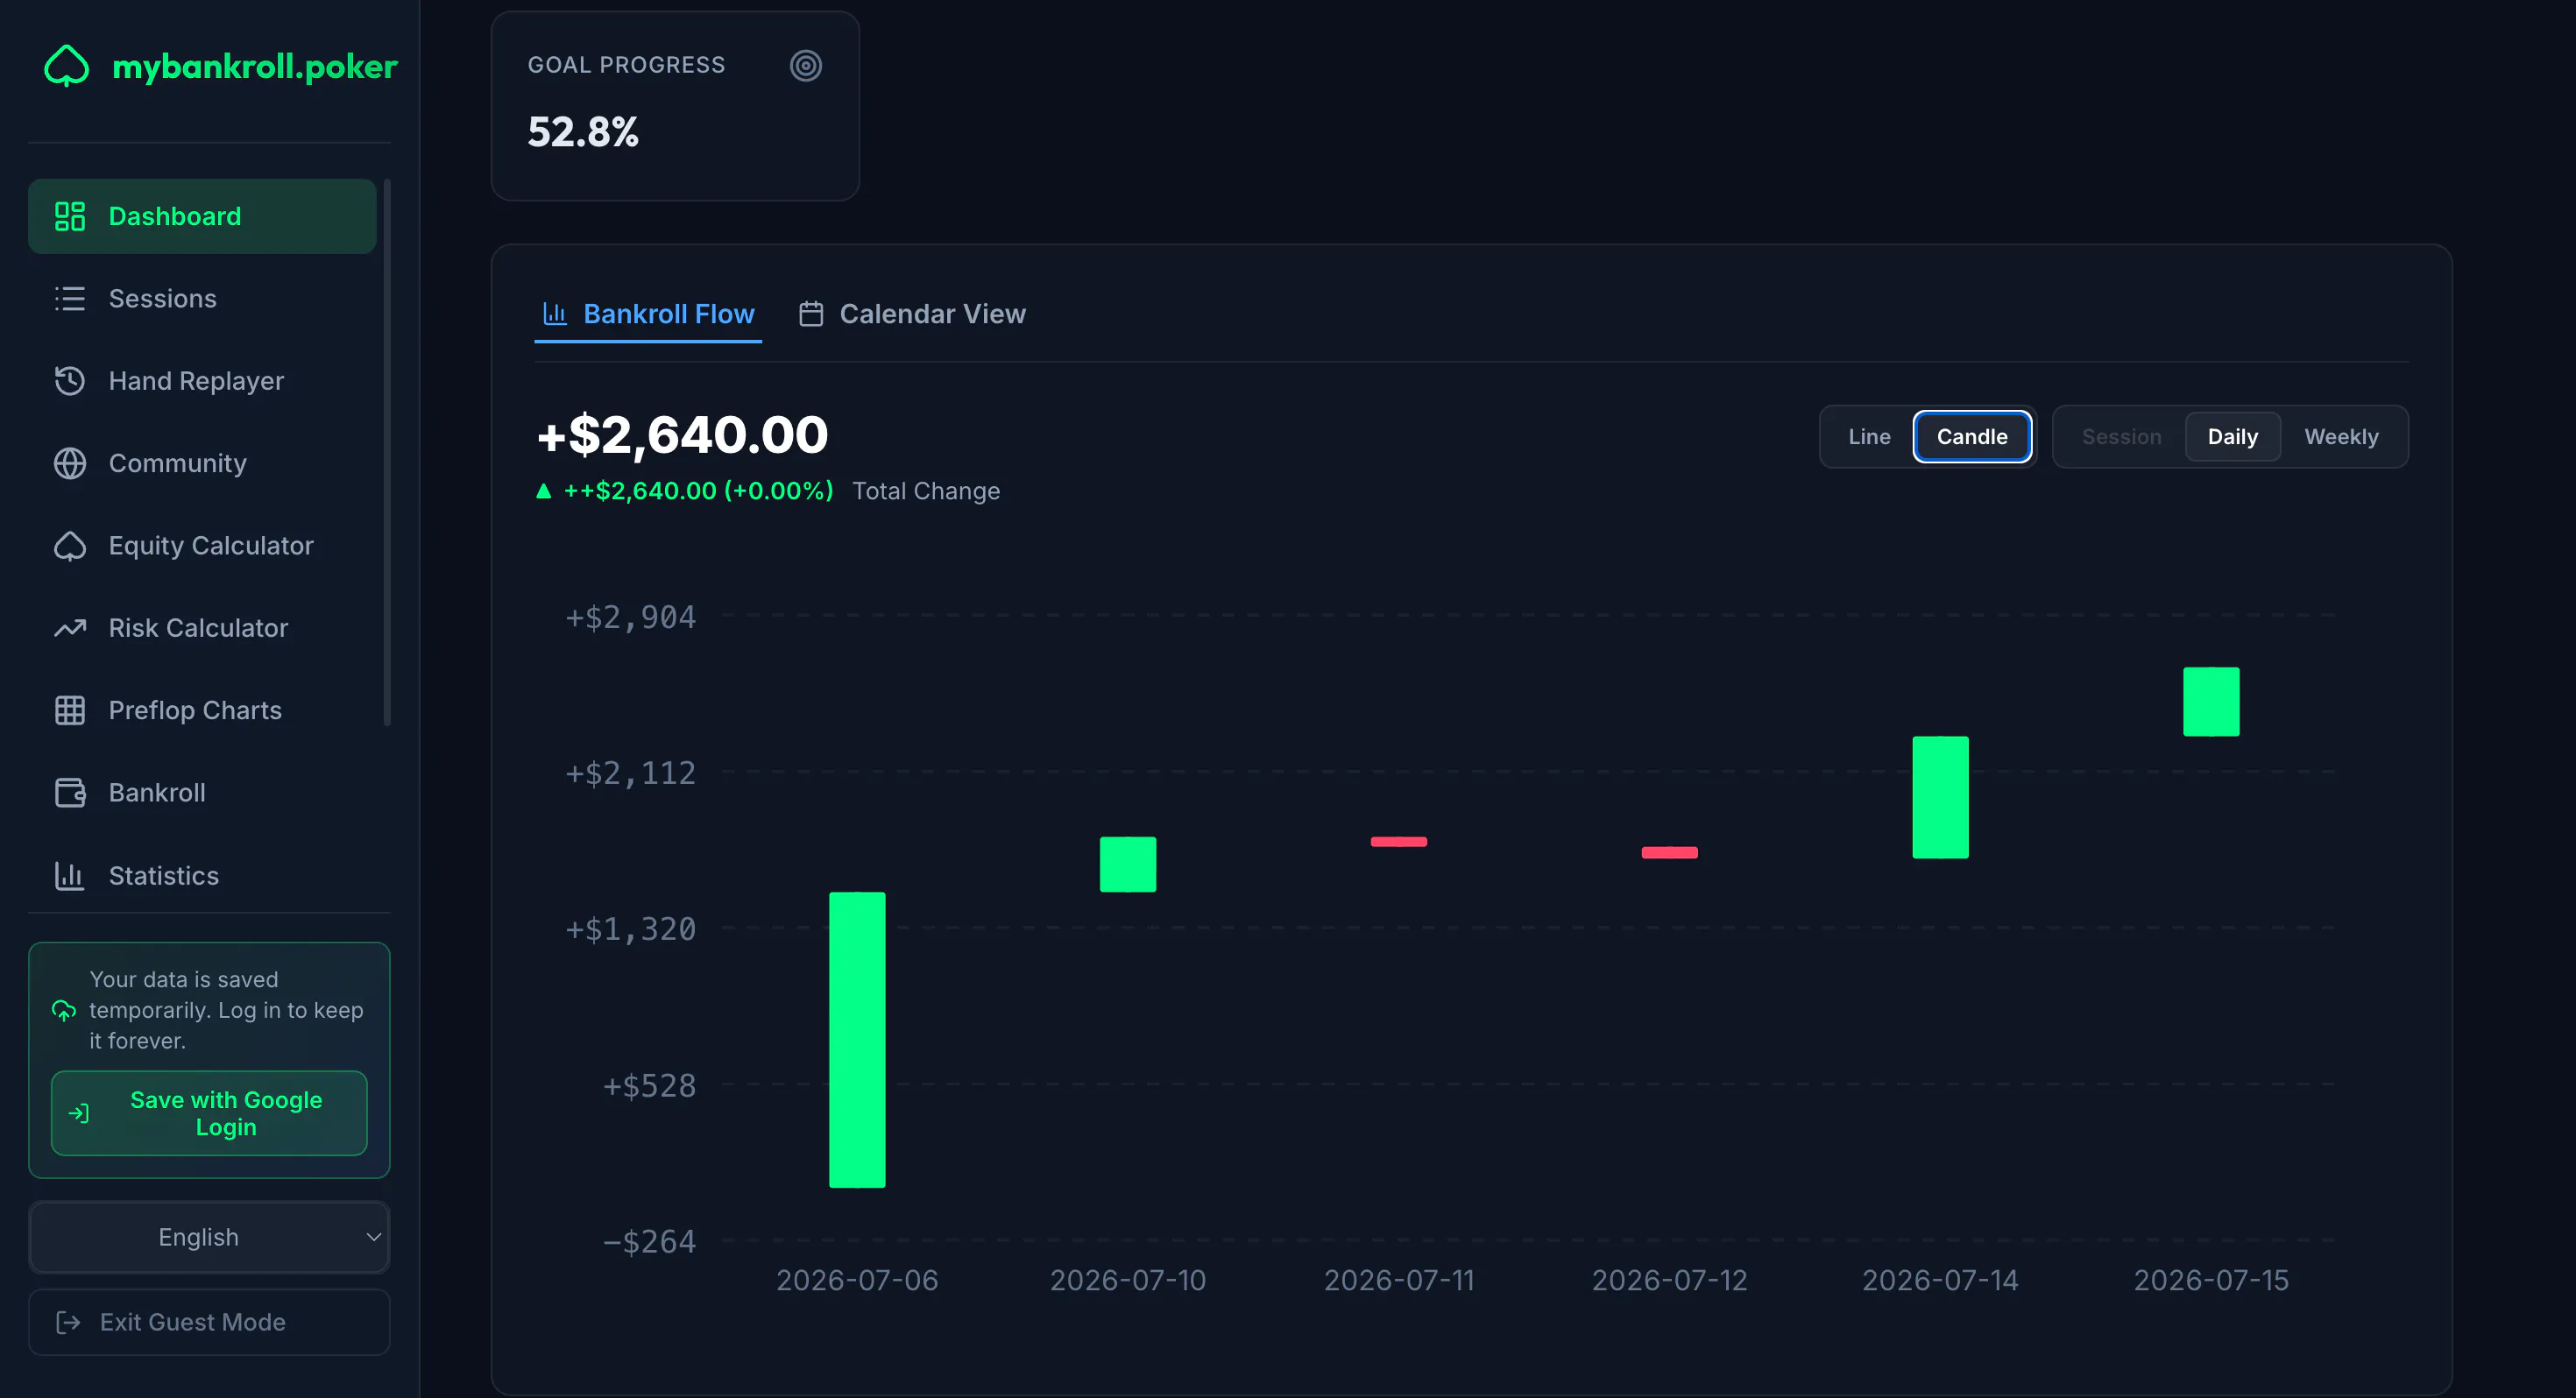Image resolution: width=2576 pixels, height=1398 pixels.
Task: Open Statistics page in sidebar
Action: pyautogui.click(x=202, y=875)
